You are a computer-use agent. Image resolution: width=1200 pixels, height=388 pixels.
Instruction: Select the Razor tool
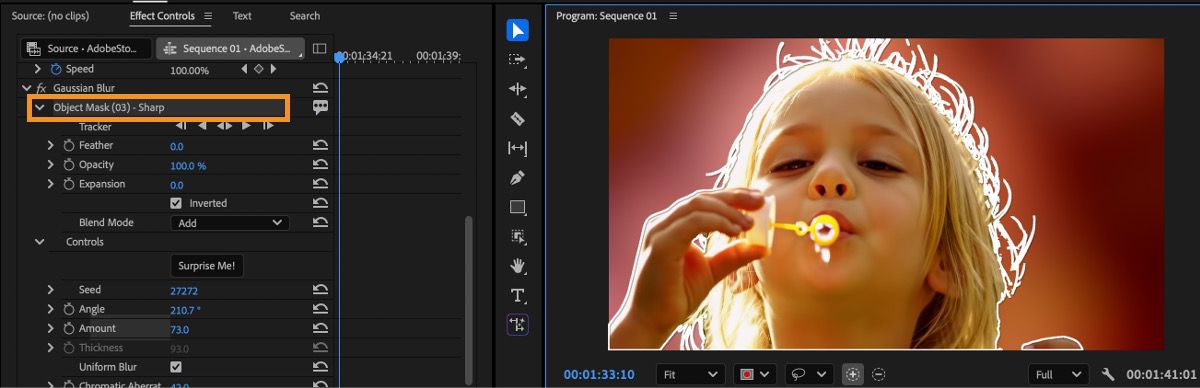518,119
